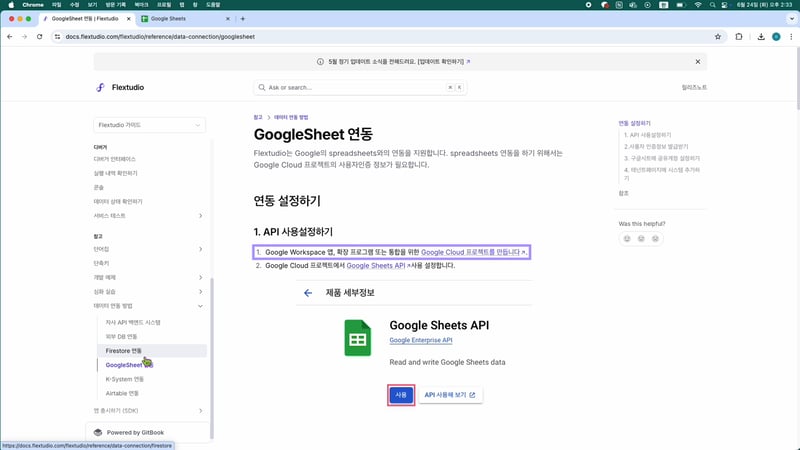
Task: Jump to 3. 구글시트에 공유계정 설정하기
Action: (x=662, y=159)
